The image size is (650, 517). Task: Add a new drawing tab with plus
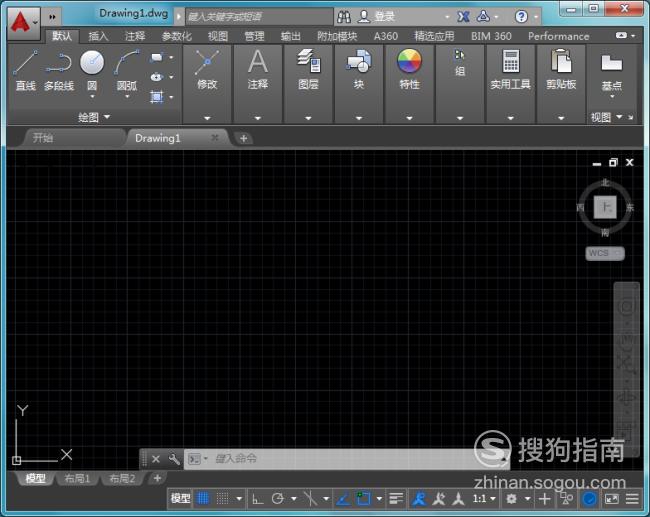click(x=244, y=138)
